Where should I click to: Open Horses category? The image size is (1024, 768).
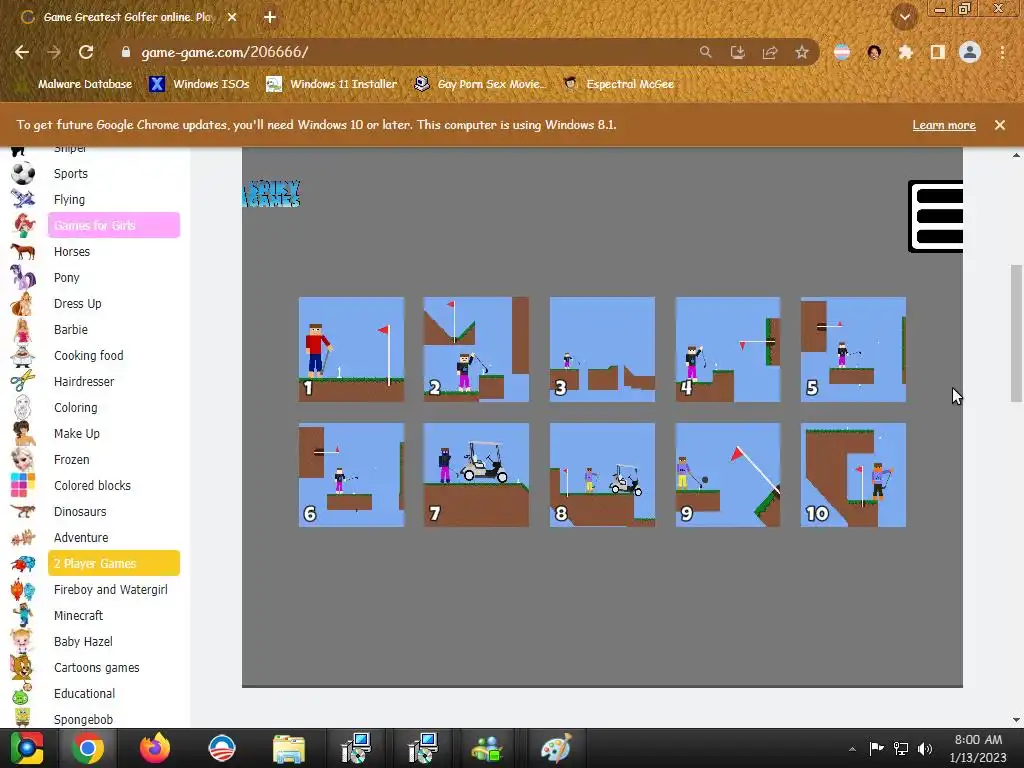click(72, 251)
